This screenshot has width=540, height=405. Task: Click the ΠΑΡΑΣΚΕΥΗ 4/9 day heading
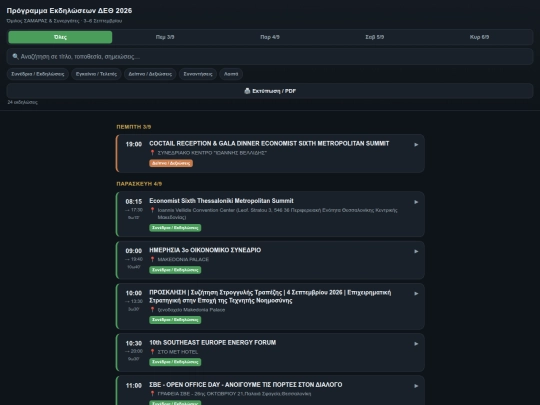coord(139,184)
